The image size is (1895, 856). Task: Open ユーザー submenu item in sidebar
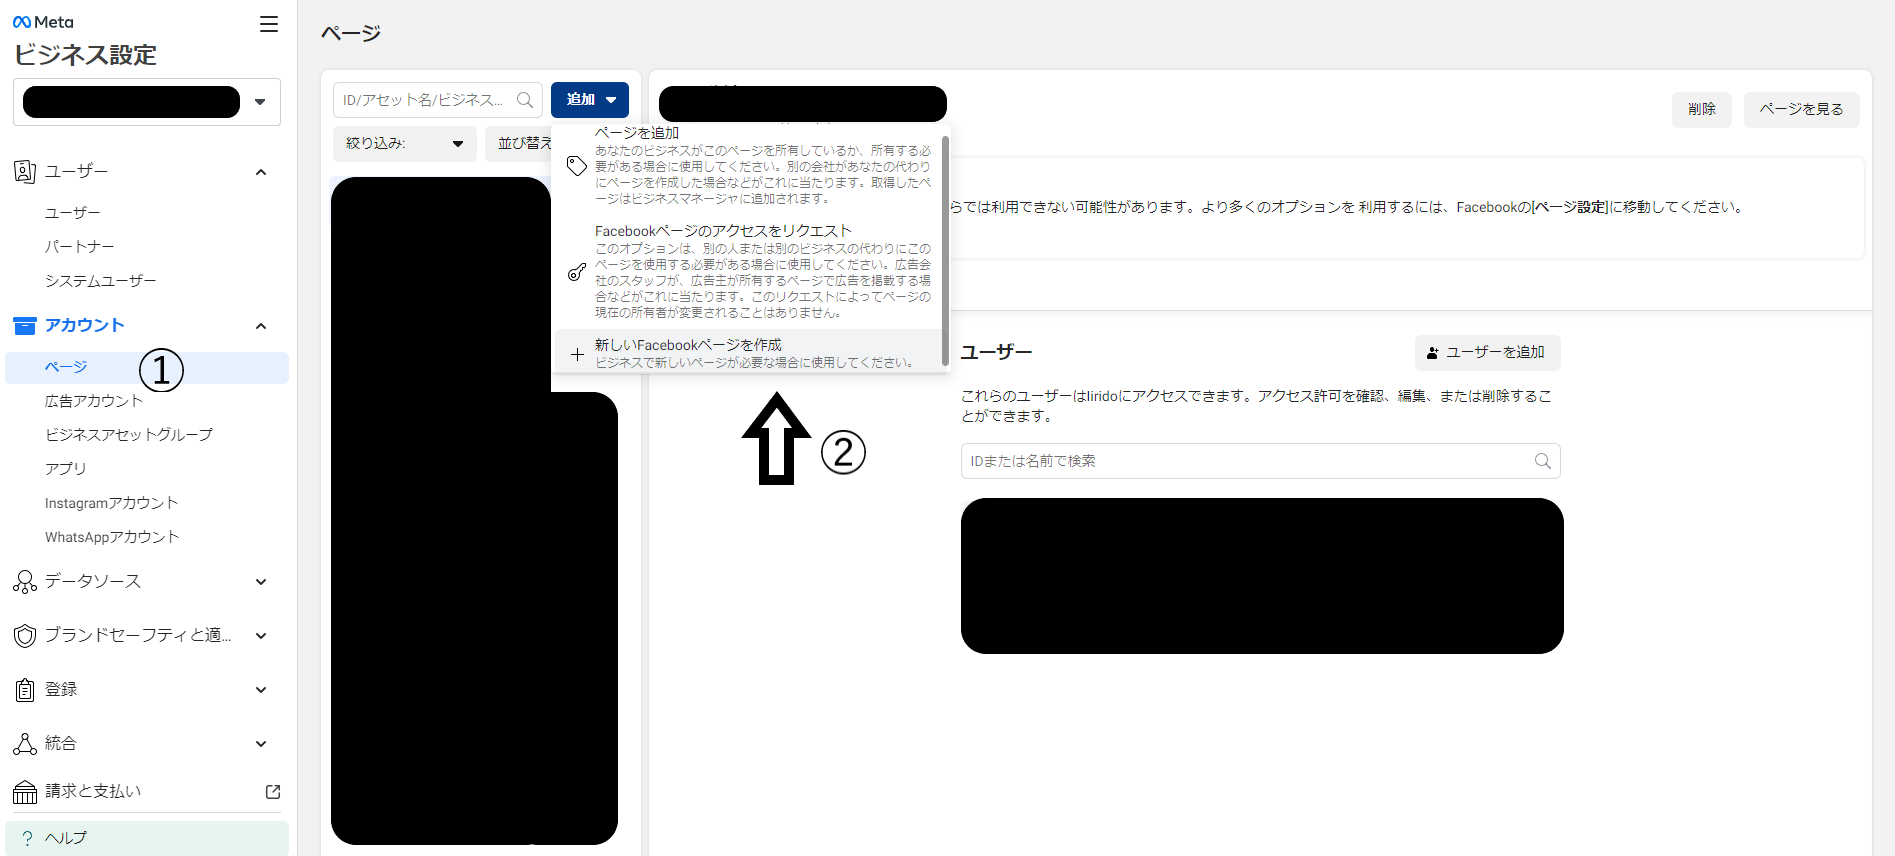click(x=72, y=213)
